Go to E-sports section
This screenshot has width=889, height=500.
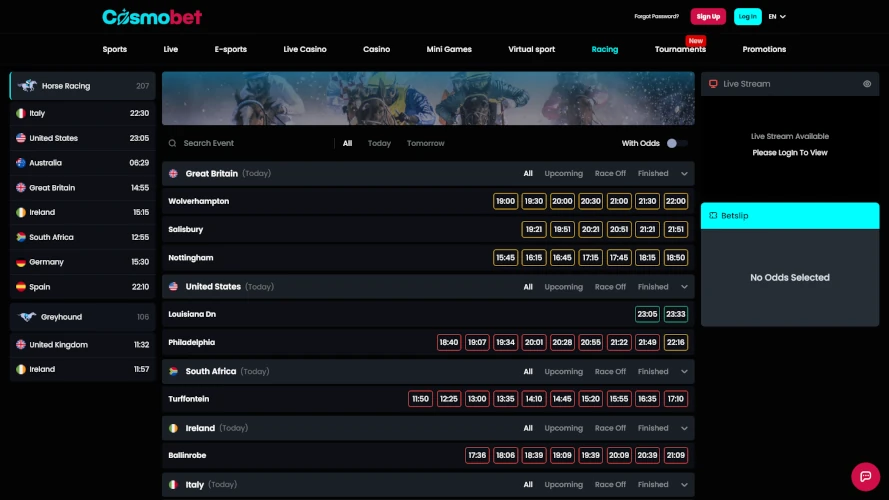coord(231,49)
